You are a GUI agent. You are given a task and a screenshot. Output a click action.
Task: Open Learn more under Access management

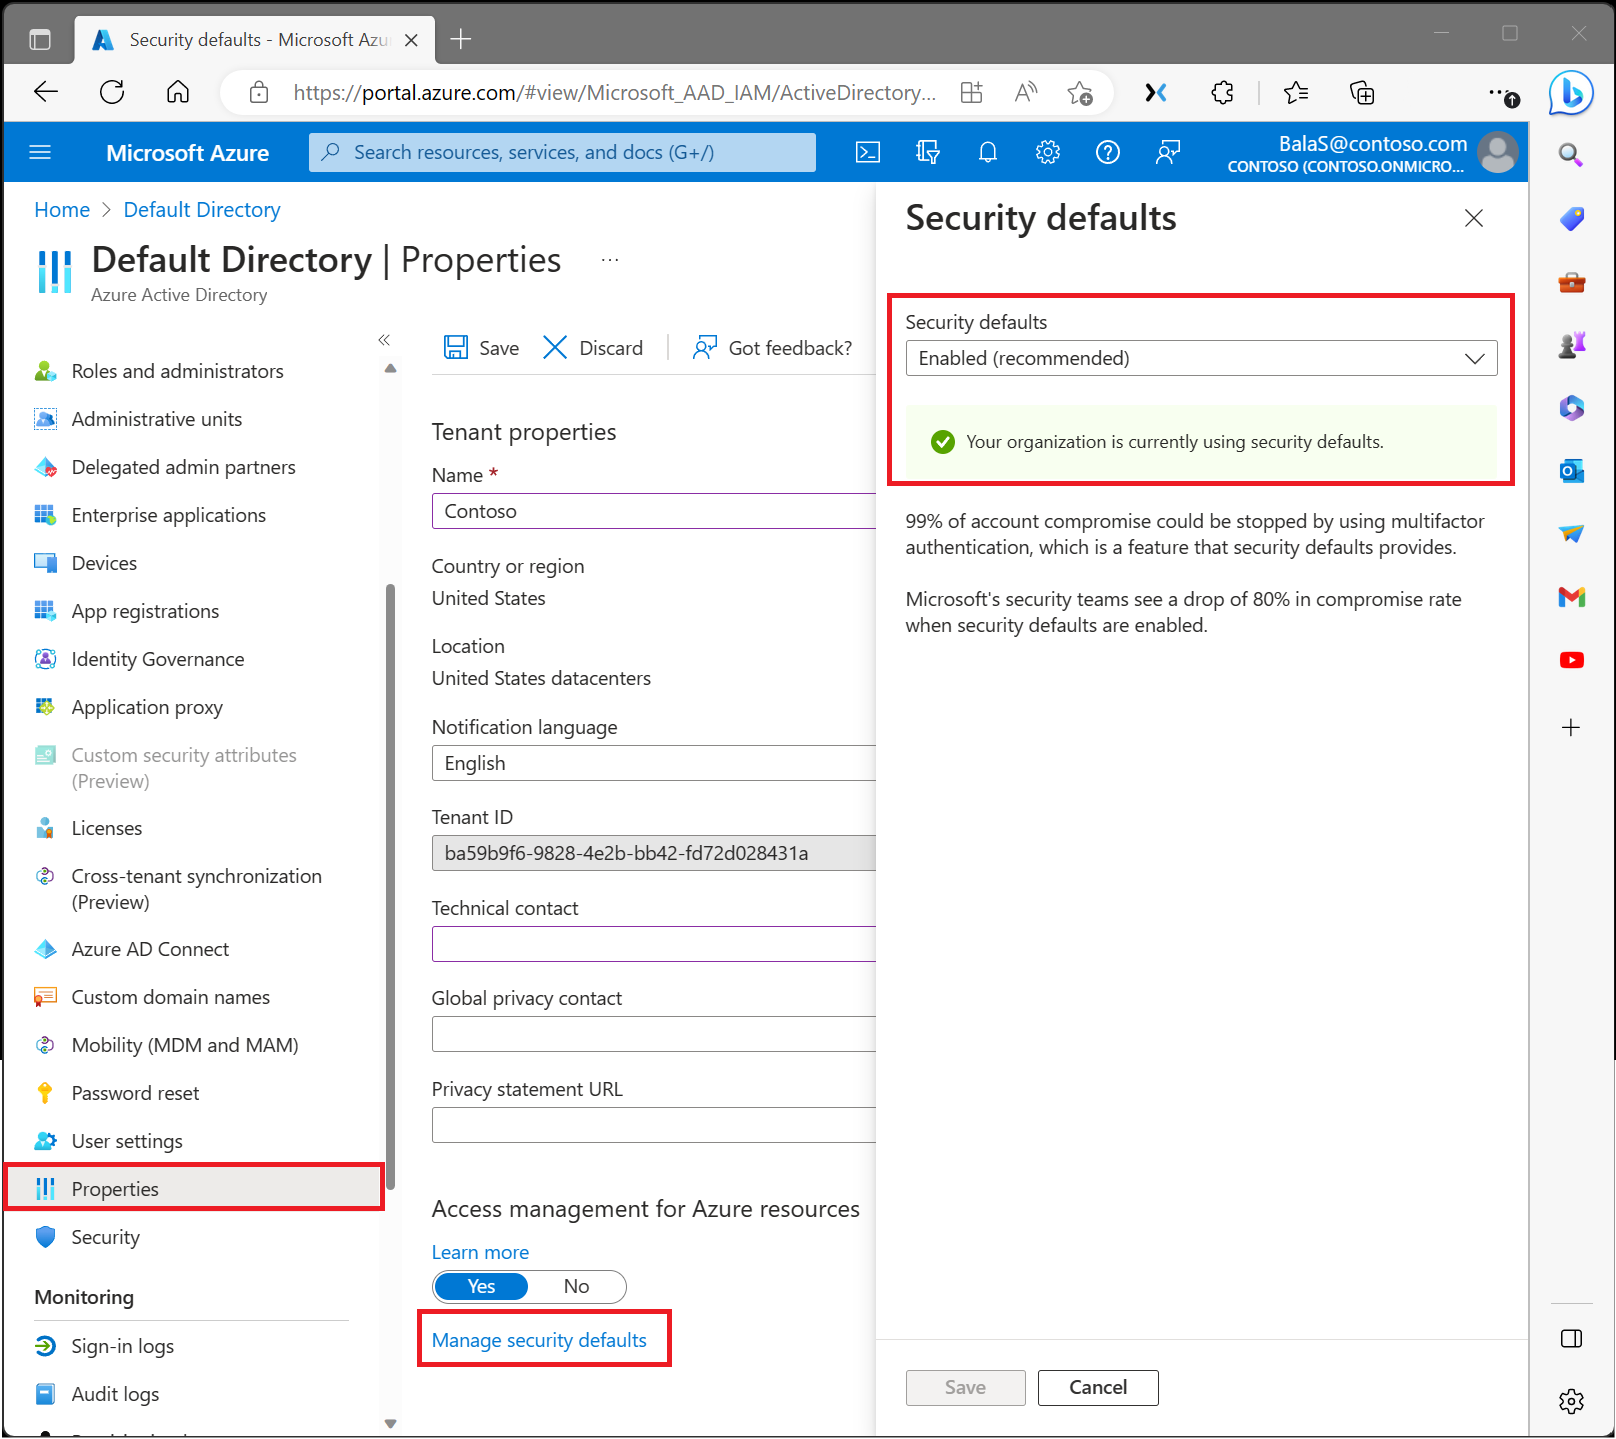click(480, 1251)
